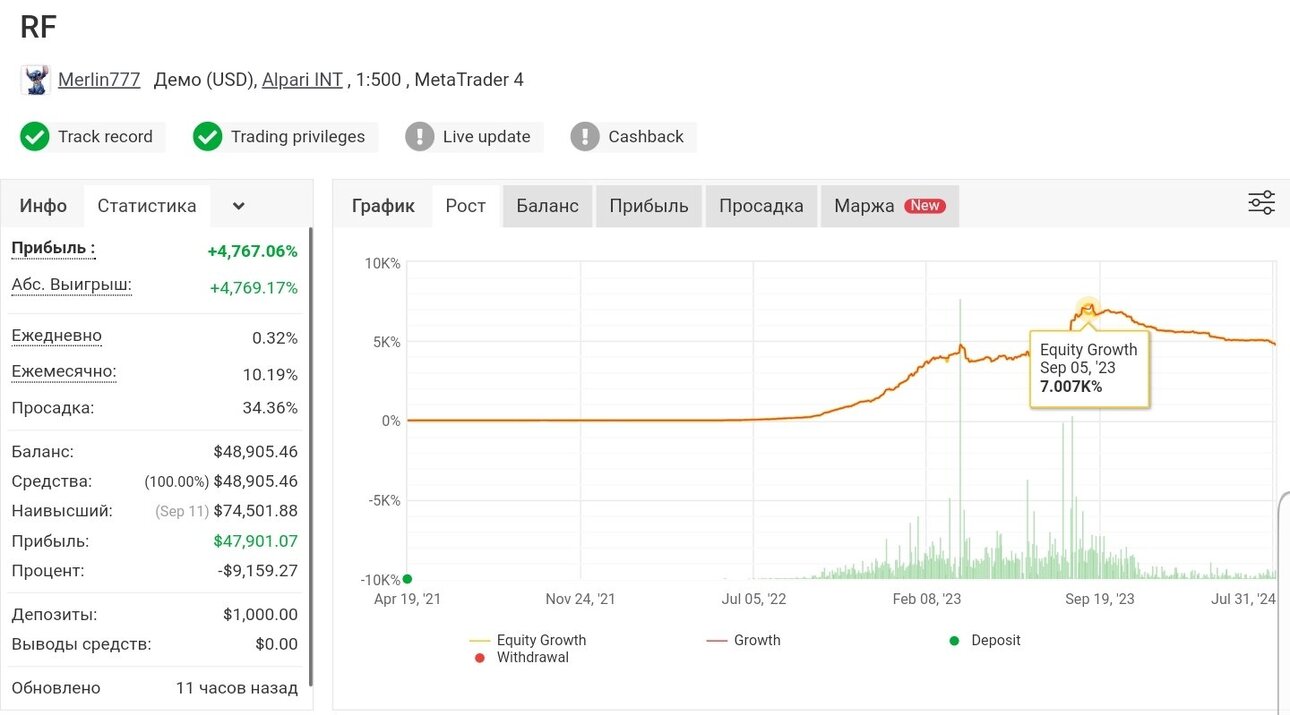The height and width of the screenshot is (715, 1290).
Task: Click the Баланс $48,905.46 value
Action: point(255,452)
